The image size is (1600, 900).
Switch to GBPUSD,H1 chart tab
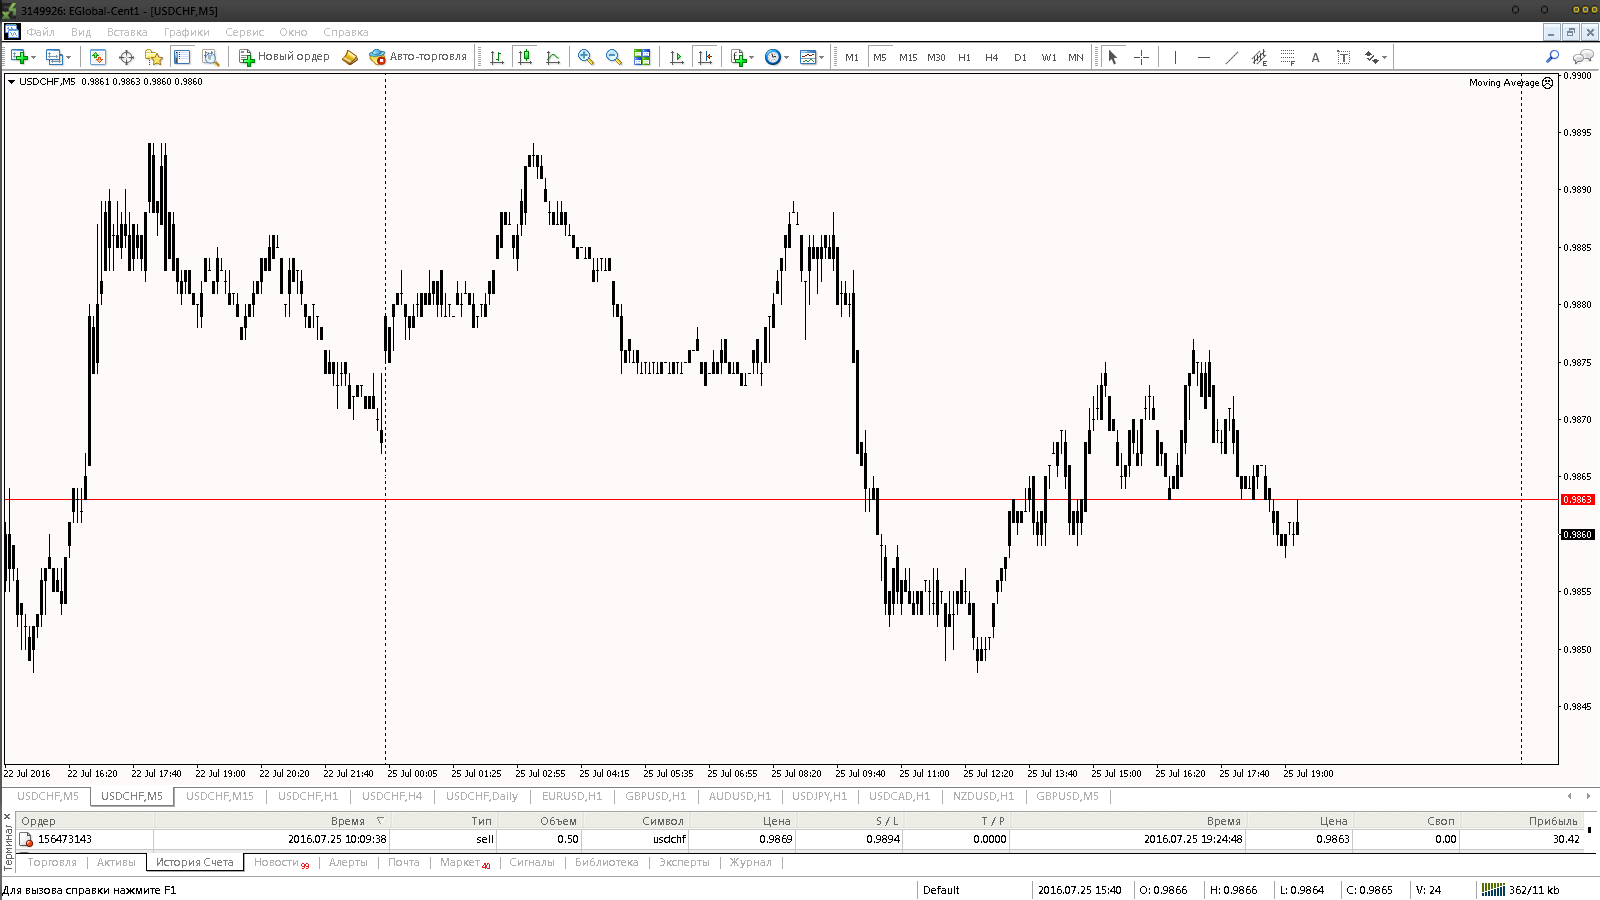(x=656, y=796)
